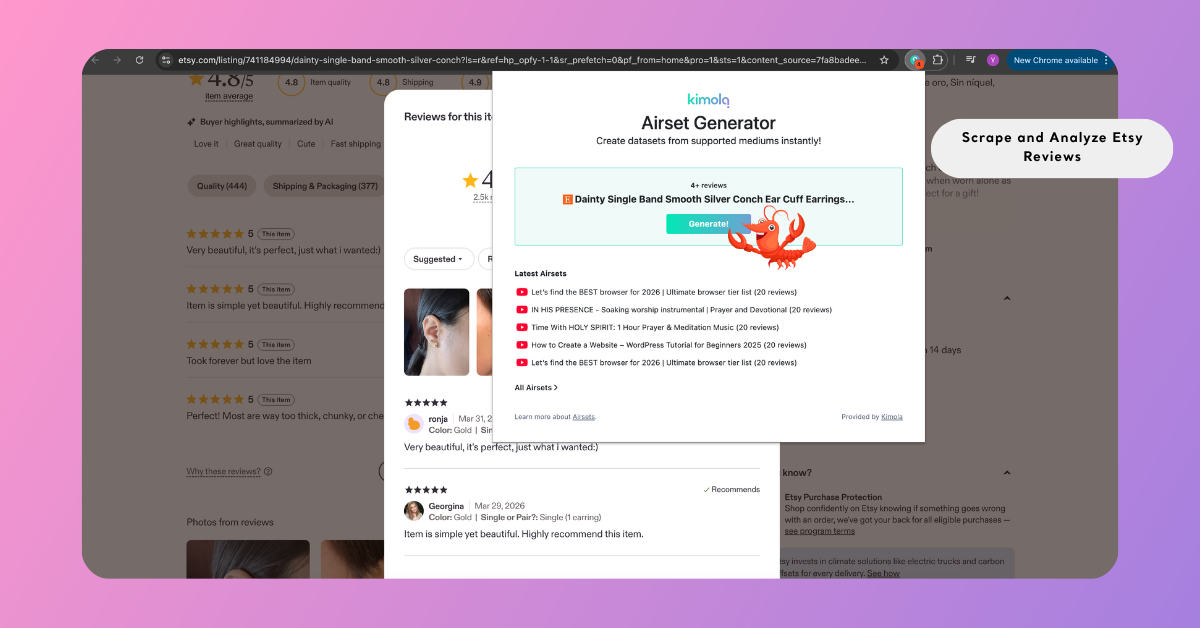
Task: Select the Shipping & Packaging (377) chip
Action: point(325,186)
